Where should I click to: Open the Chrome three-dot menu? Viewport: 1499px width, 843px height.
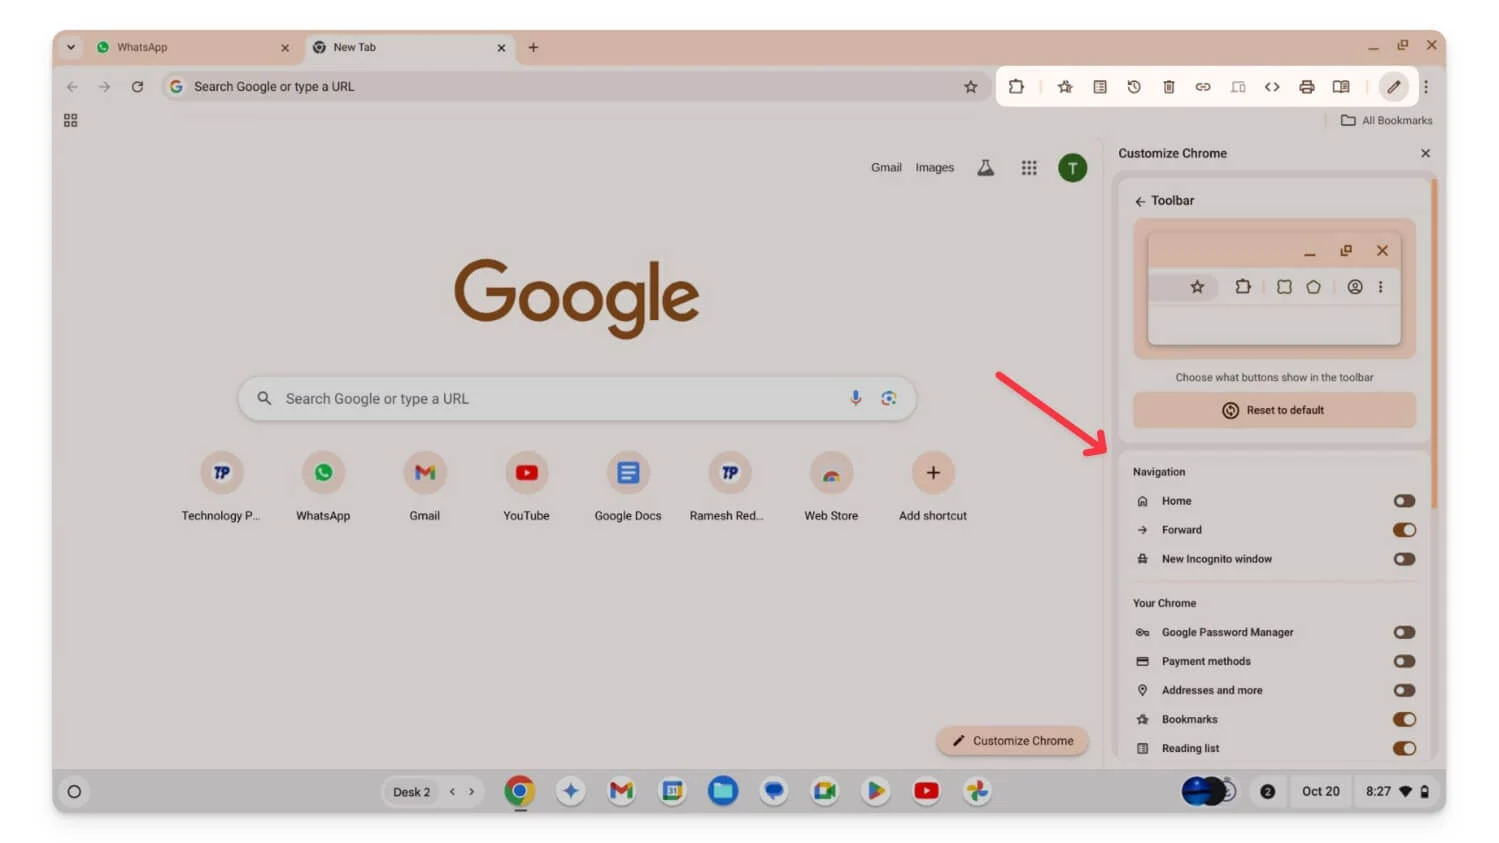pos(1426,87)
